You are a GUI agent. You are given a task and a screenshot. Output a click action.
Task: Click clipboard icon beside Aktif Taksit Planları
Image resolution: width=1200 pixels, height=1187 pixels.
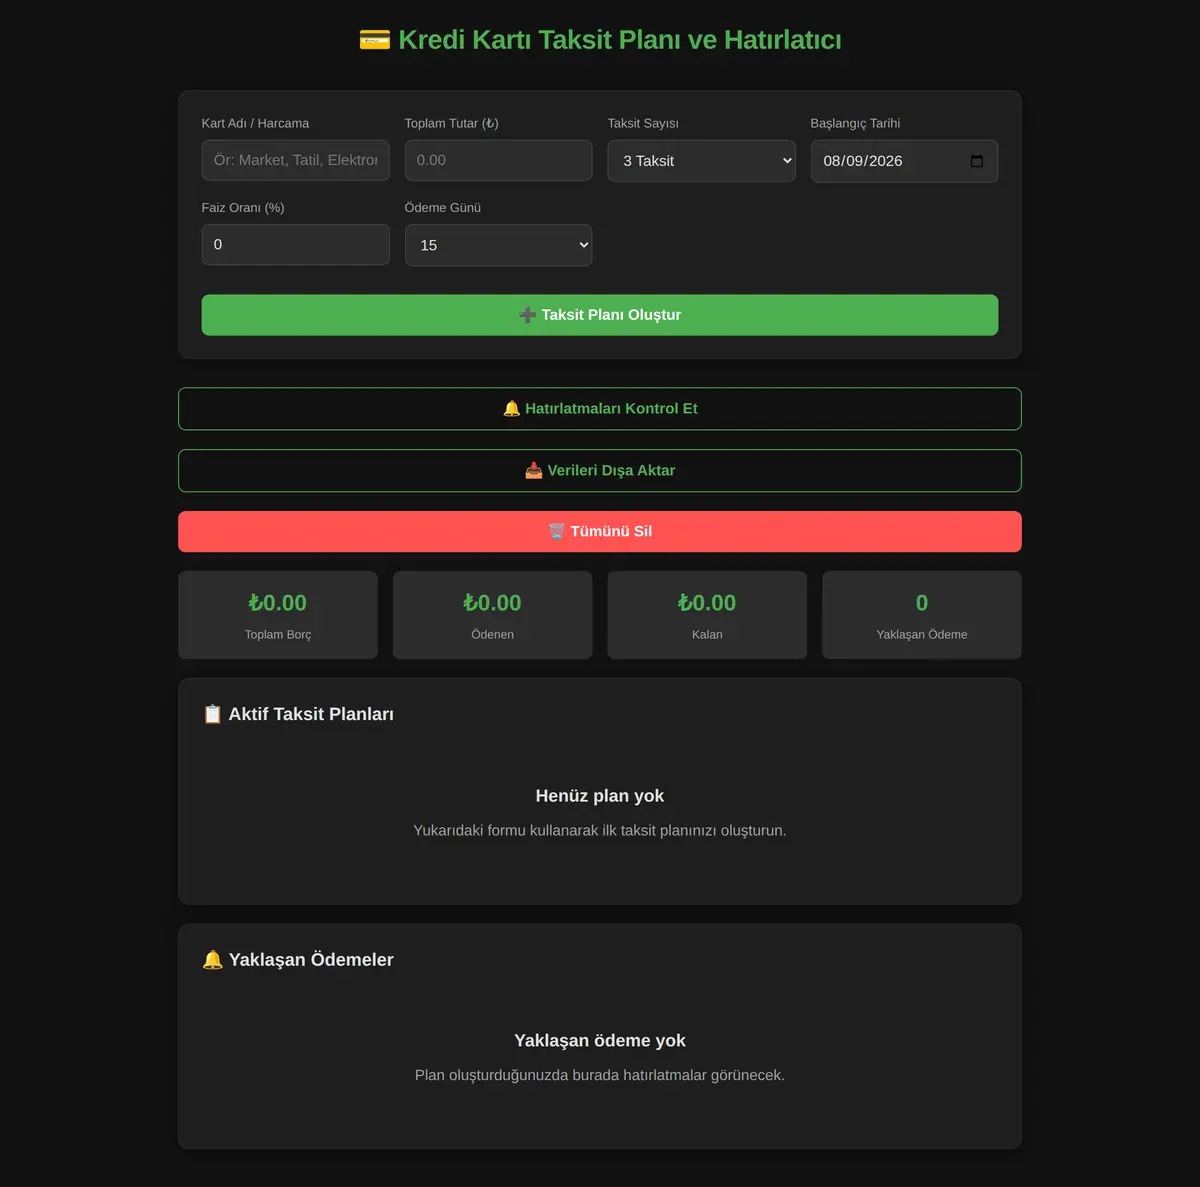coord(212,714)
